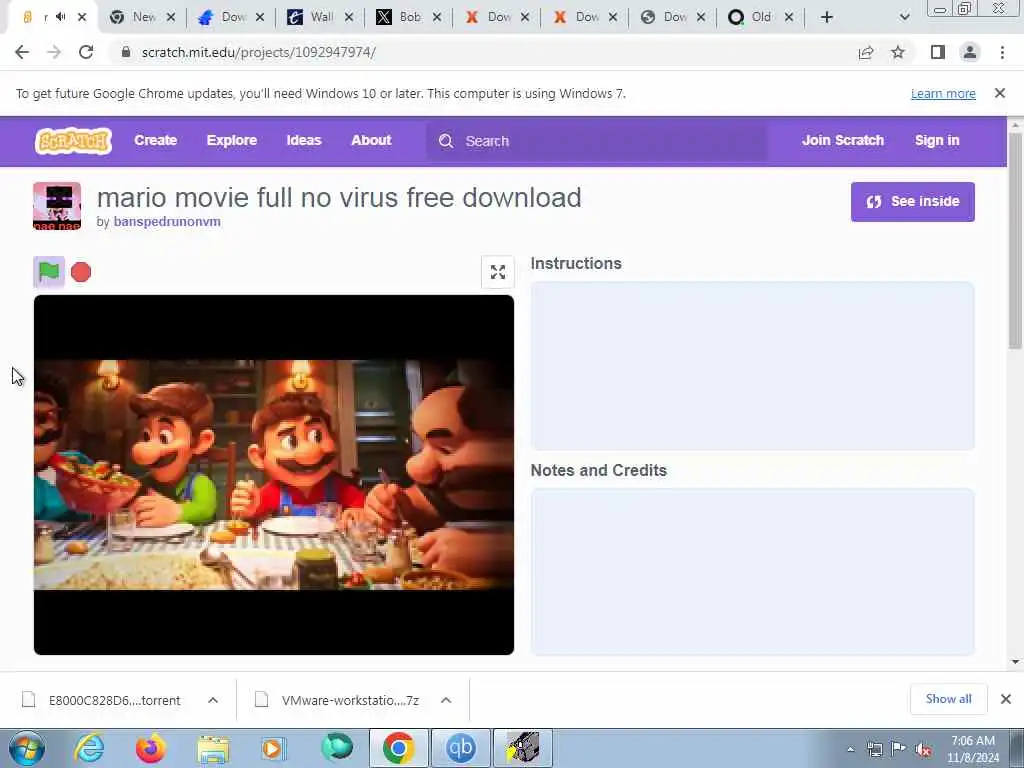Expand options for VMware 7z download
This screenshot has height=768, width=1024.
(x=446, y=700)
